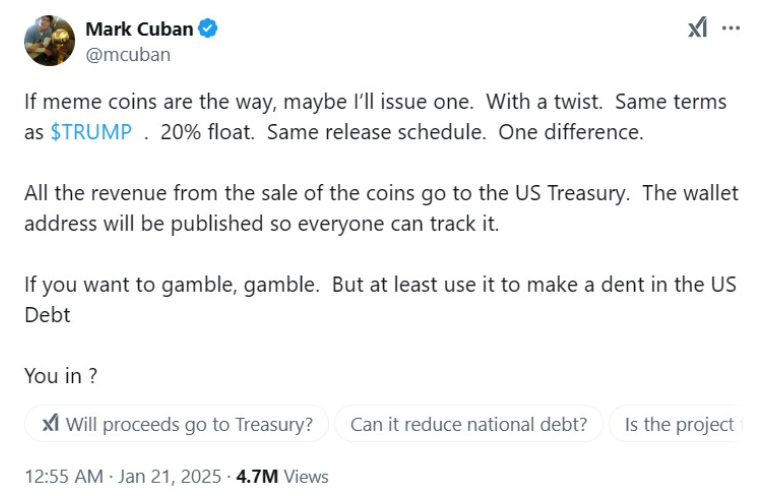Open the three-dot More options menu

pos(731,28)
